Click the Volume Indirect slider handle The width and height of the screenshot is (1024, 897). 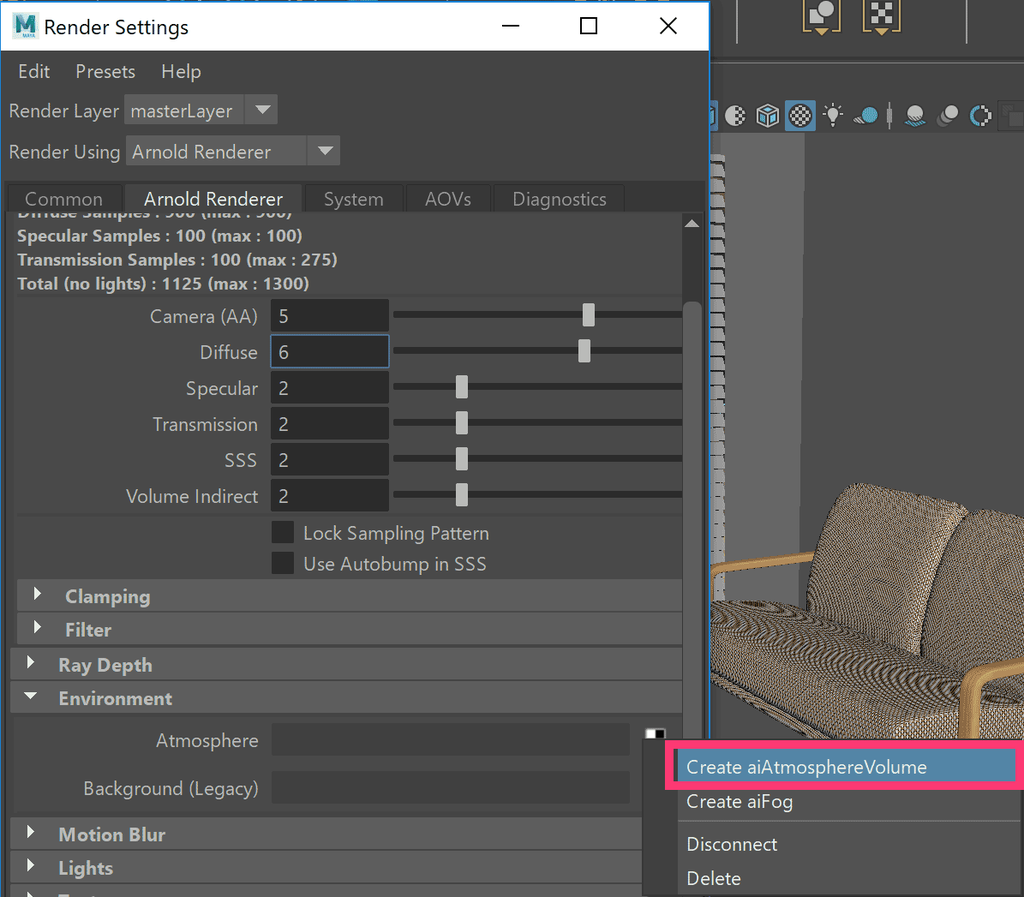point(462,494)
